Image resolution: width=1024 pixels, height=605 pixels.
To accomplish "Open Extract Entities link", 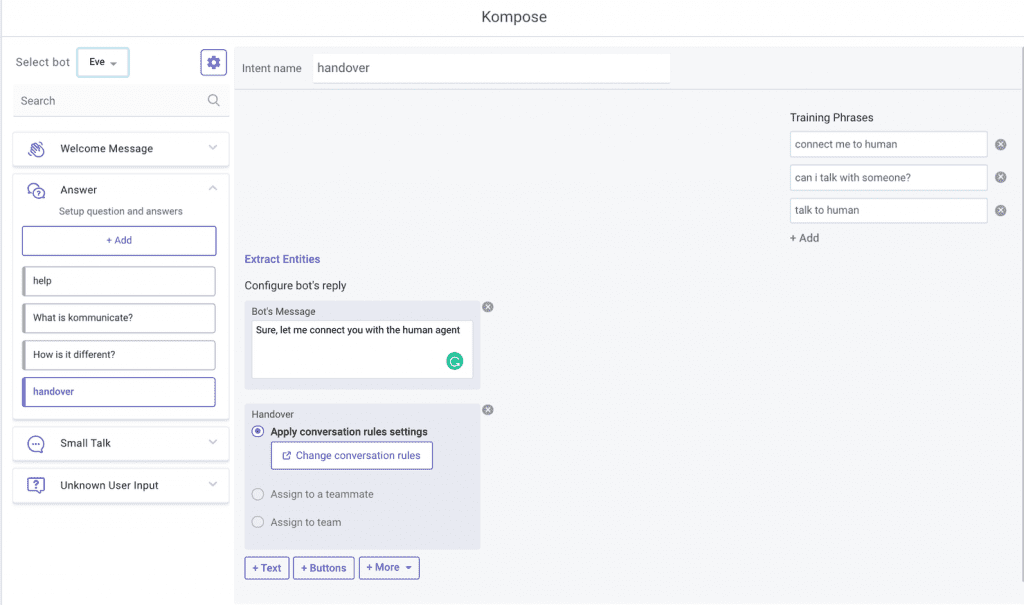I will coord(282,259).
